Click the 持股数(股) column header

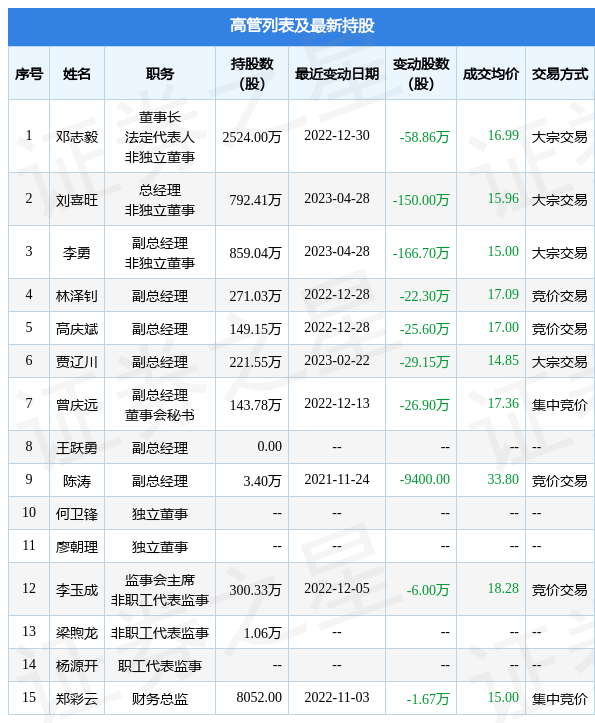pos(252,74)
